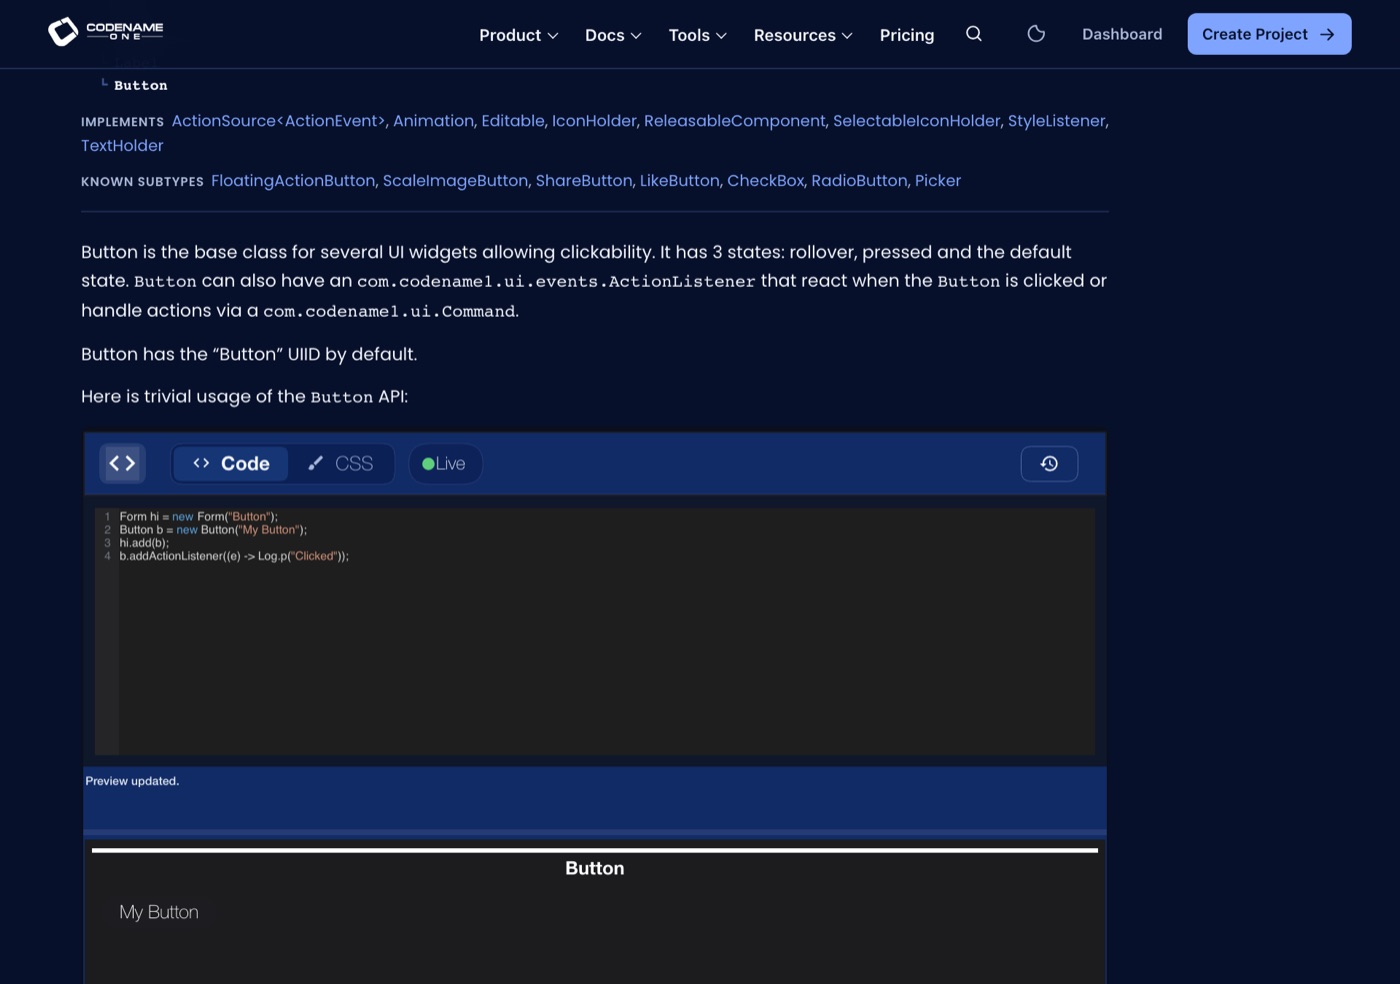Image resolution: width=1400 pixels, height=984 pixels.
Task: Open the FloatingActionButton subtype link
Action: (293, 181)
